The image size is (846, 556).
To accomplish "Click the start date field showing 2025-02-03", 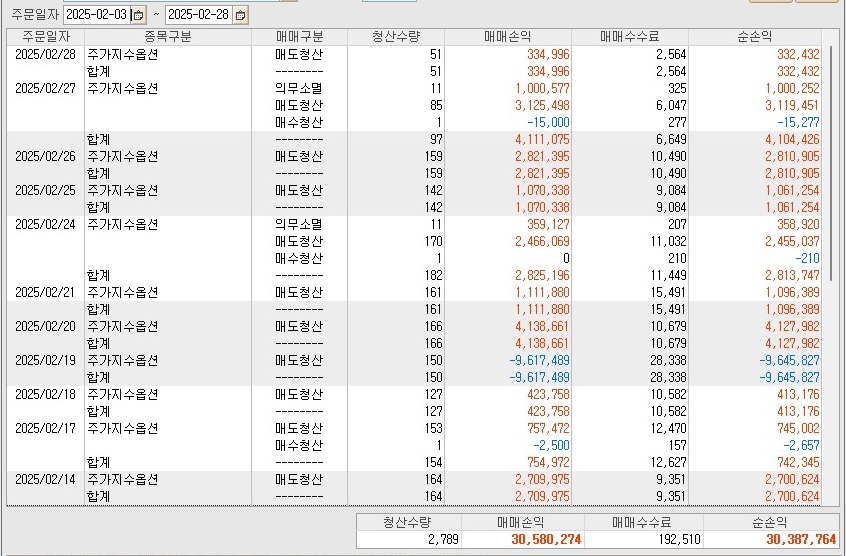I will (x=97, y=15).
